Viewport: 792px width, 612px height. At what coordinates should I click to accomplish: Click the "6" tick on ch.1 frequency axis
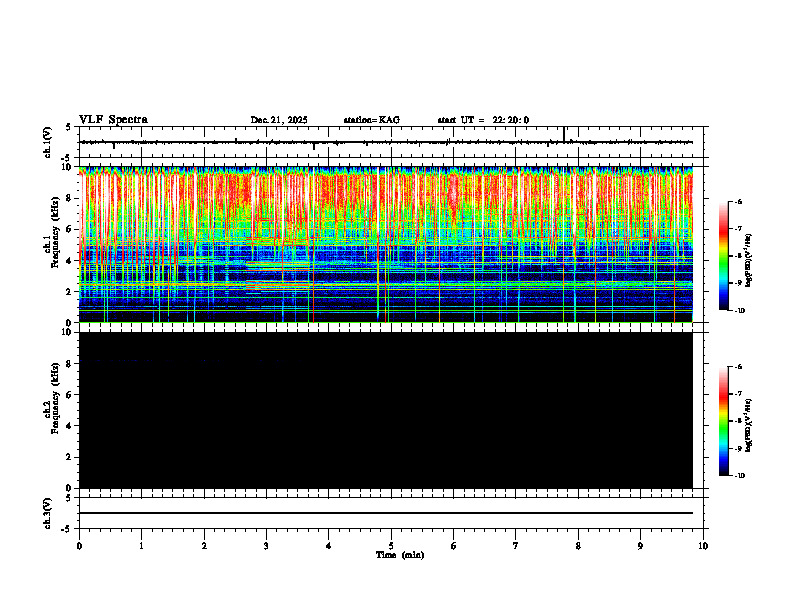coord(70,229)
